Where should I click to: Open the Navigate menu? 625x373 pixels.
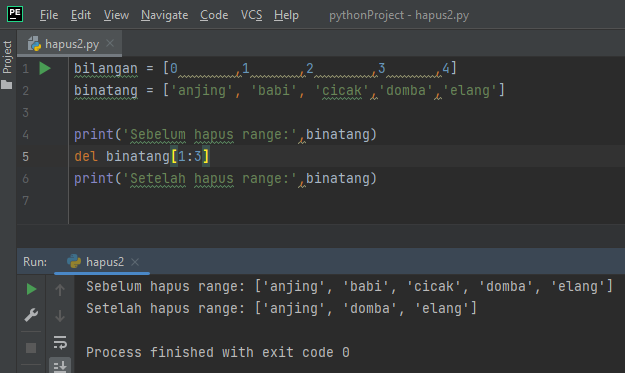(x=165, y=15)
